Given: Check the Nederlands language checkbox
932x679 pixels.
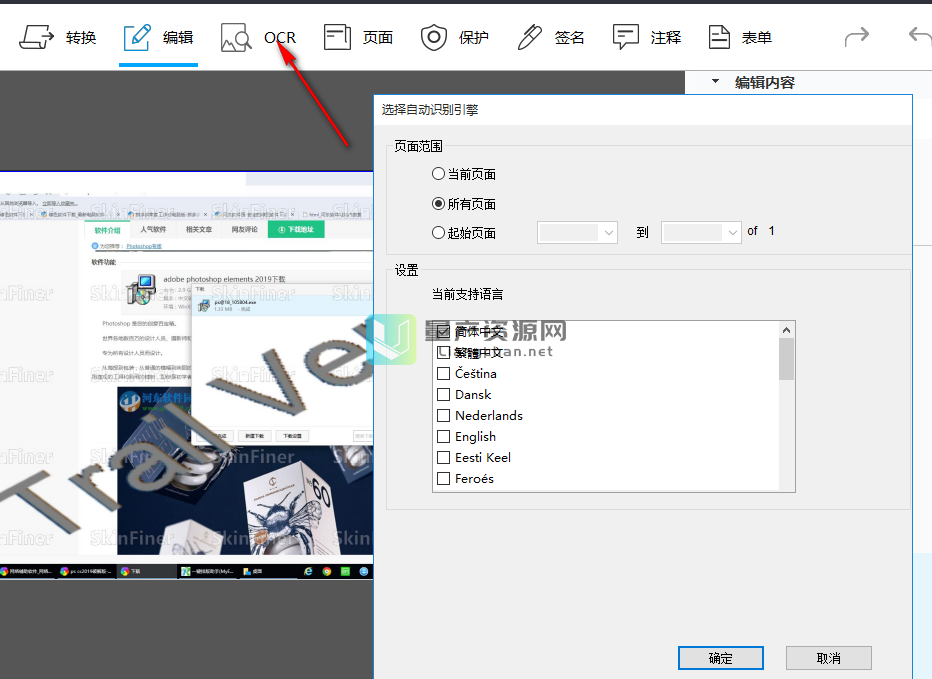Looking at the screenshot, I should pyautogui.click(x=443, y=416).
